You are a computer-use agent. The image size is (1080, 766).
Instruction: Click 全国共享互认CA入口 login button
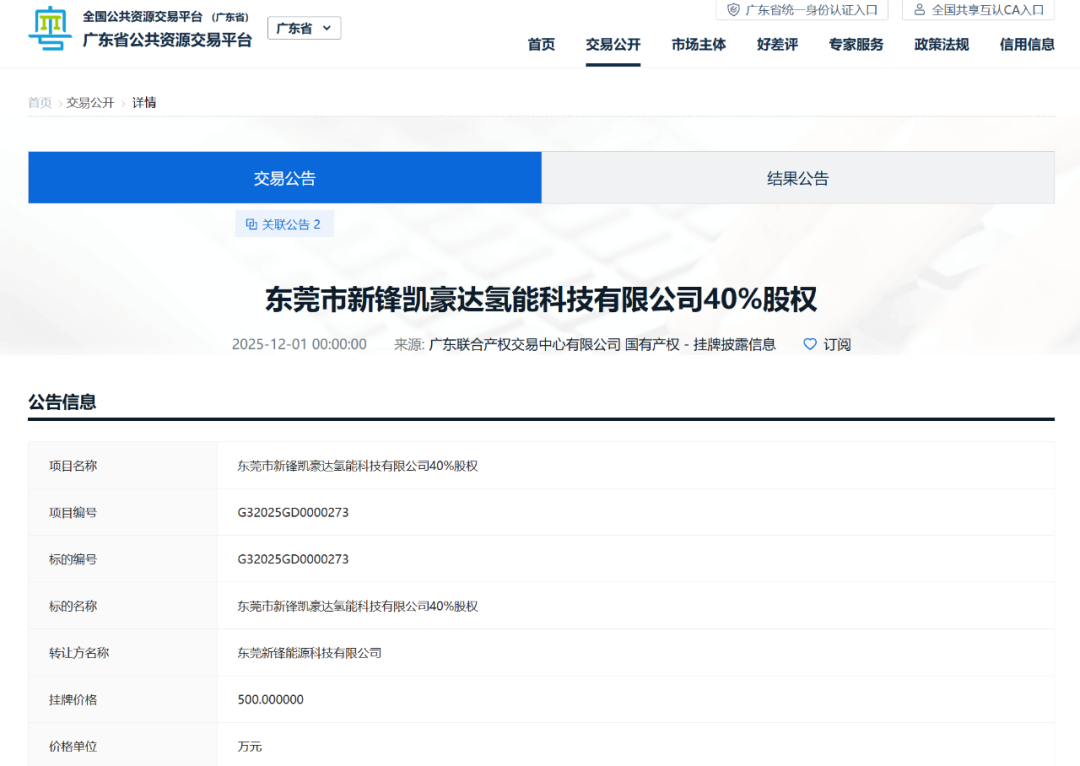pos(978,10)
